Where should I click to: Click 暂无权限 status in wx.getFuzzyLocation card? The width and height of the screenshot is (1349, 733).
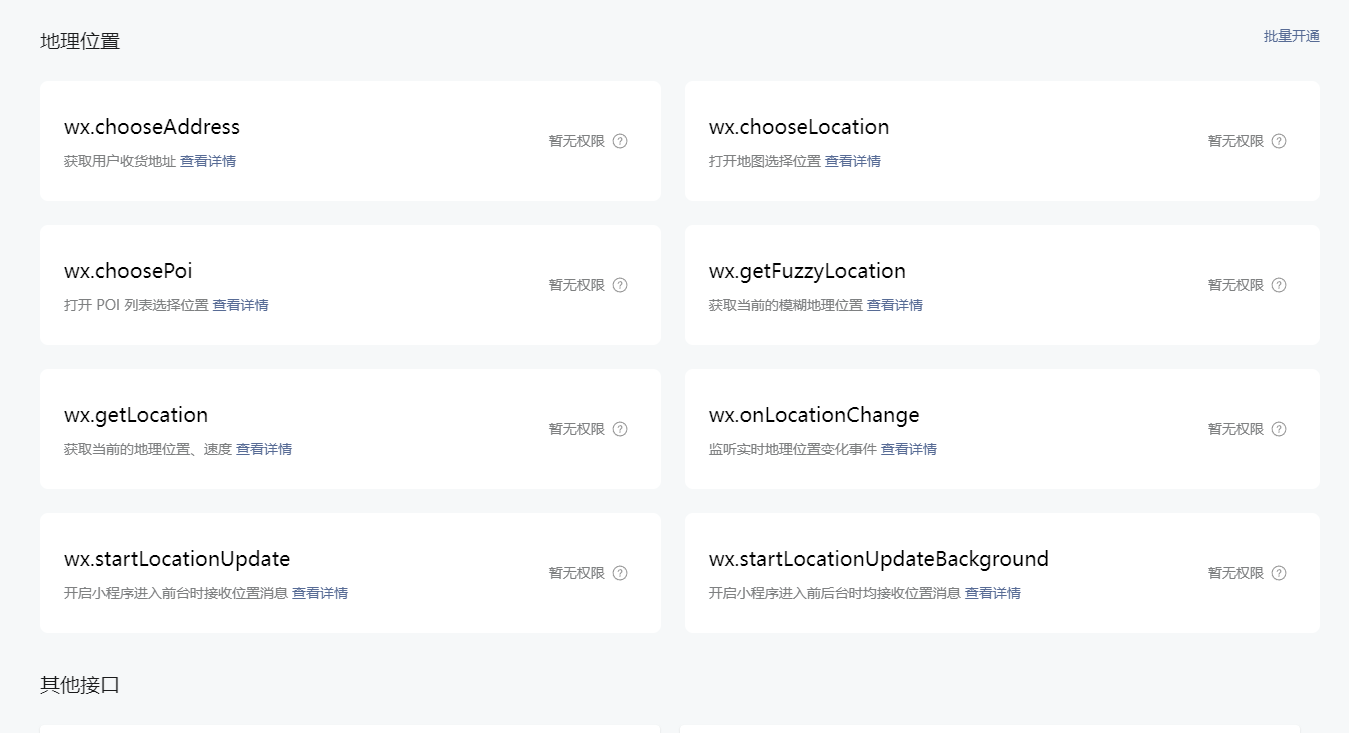1236,285
